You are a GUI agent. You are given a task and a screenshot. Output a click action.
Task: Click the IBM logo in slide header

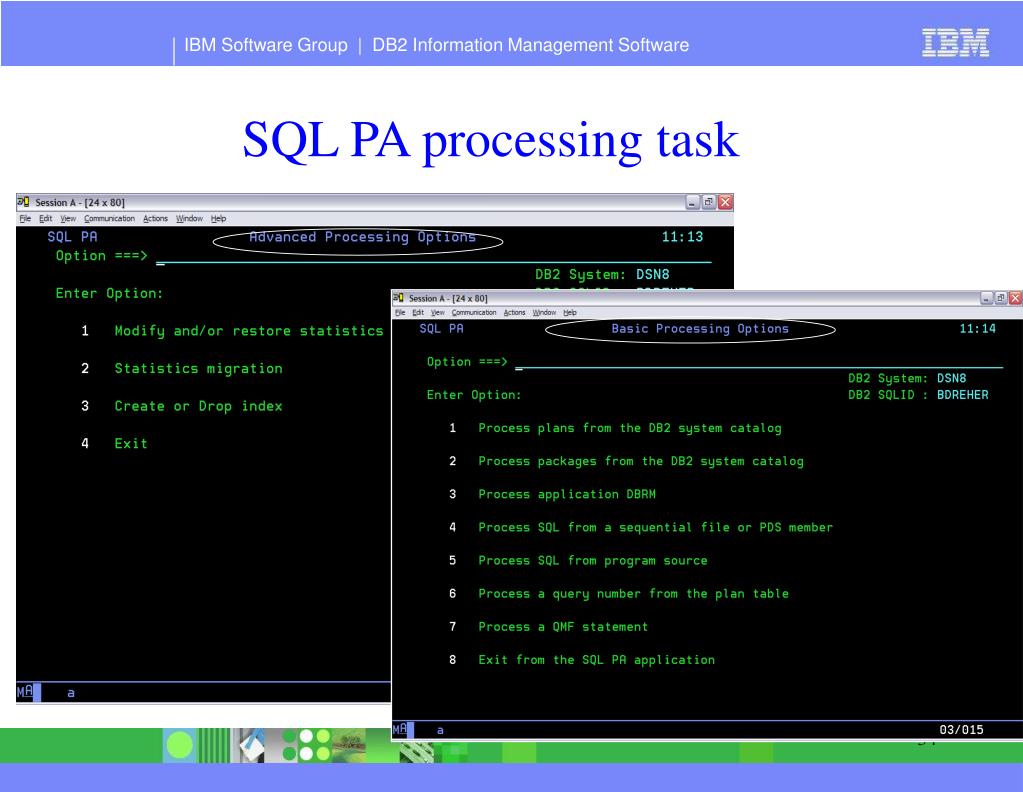956,42
